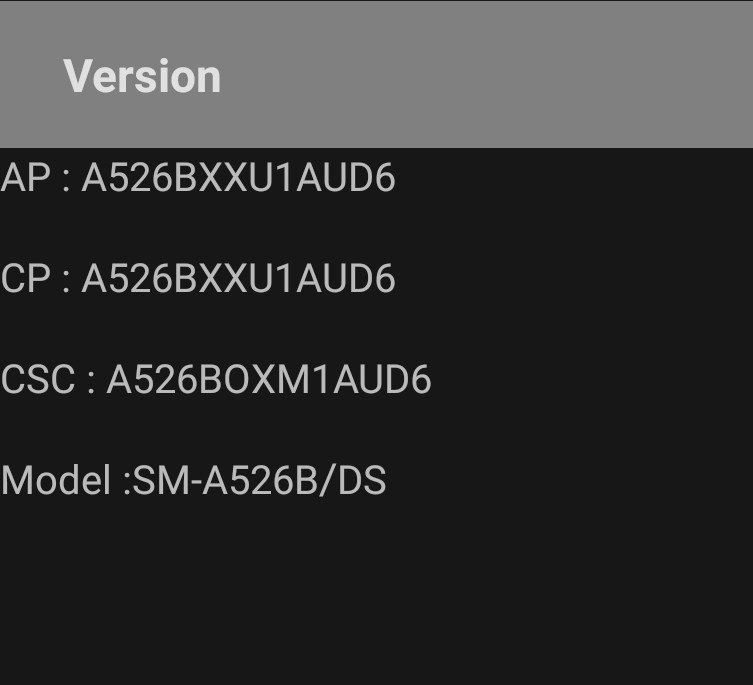753x685 pixels.
Task: Click the AP label text
Action: pyautogui.click(x=25, y=178)
